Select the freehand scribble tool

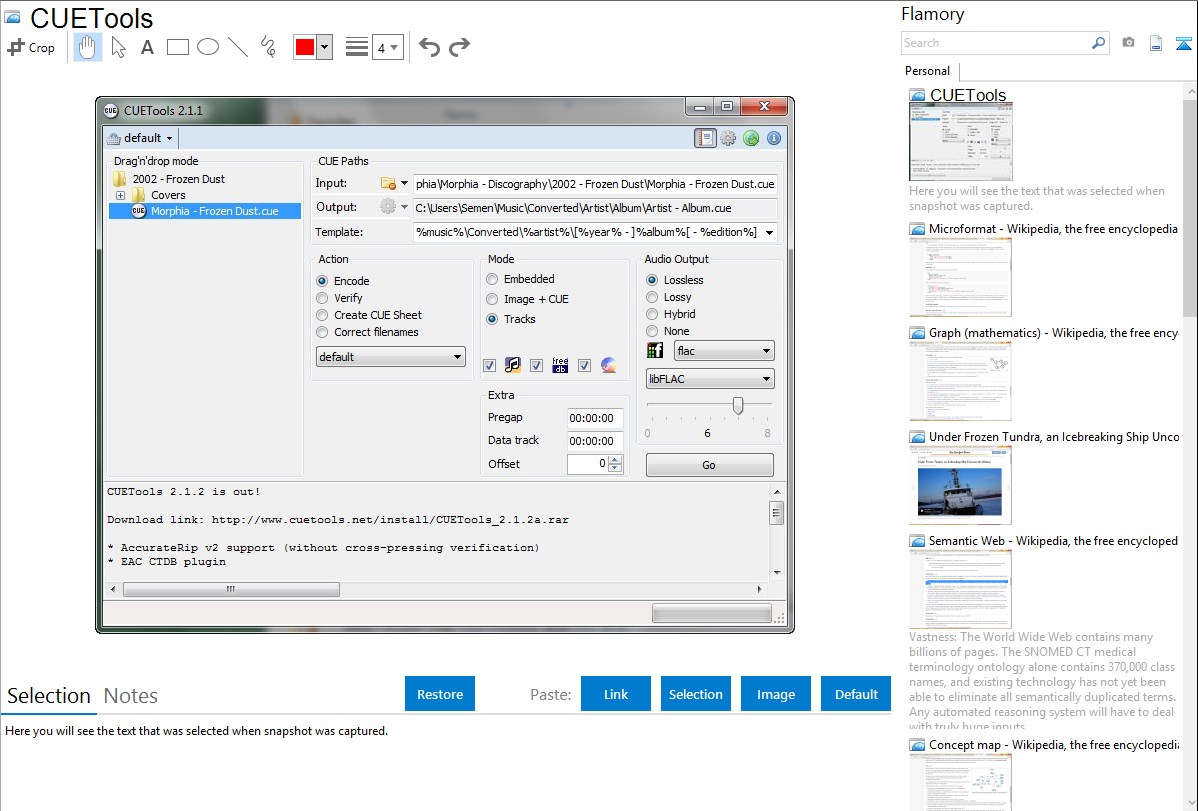(268, 47)
